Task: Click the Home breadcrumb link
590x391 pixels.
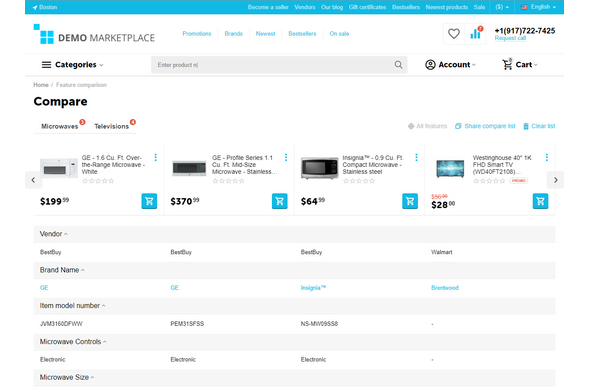Action: tap(41, 85)
